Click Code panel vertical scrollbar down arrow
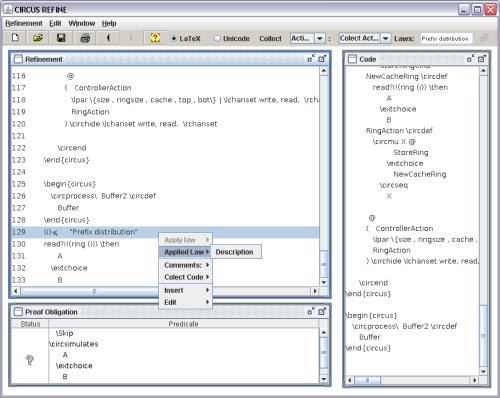Screen dimensions: 500x398 pyautogui.click(x=483, y=371)
